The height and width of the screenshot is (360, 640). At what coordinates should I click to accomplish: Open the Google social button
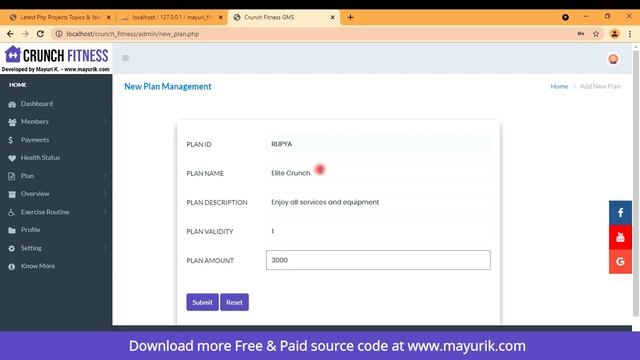tap(620, 262)
